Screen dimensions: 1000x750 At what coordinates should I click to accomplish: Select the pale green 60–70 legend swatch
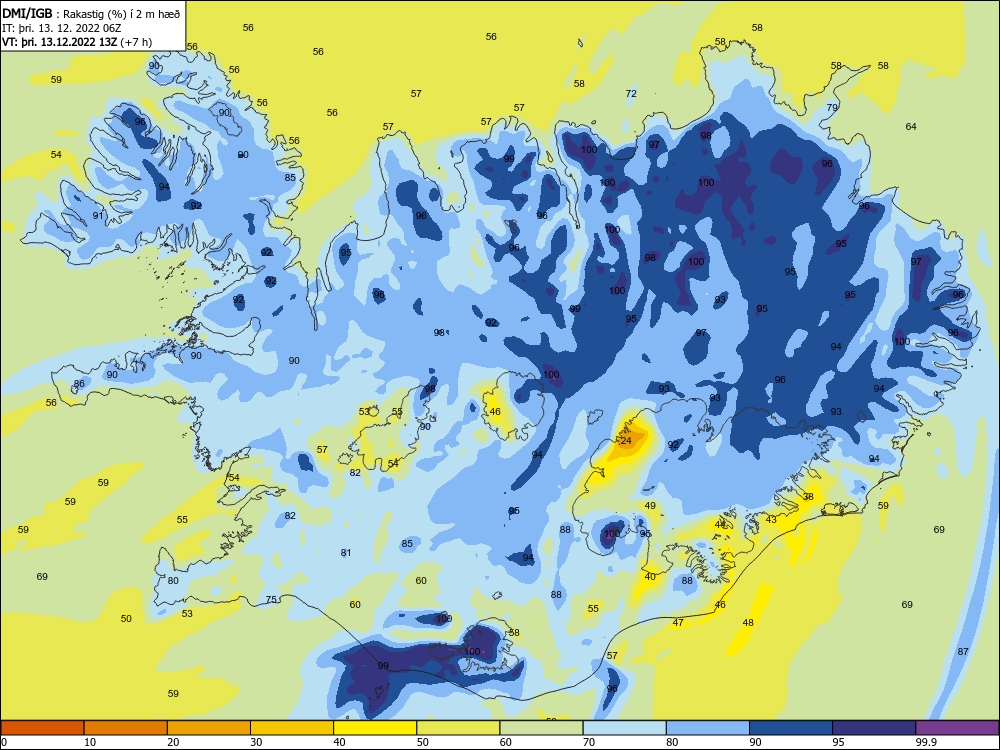coord(541,728)
